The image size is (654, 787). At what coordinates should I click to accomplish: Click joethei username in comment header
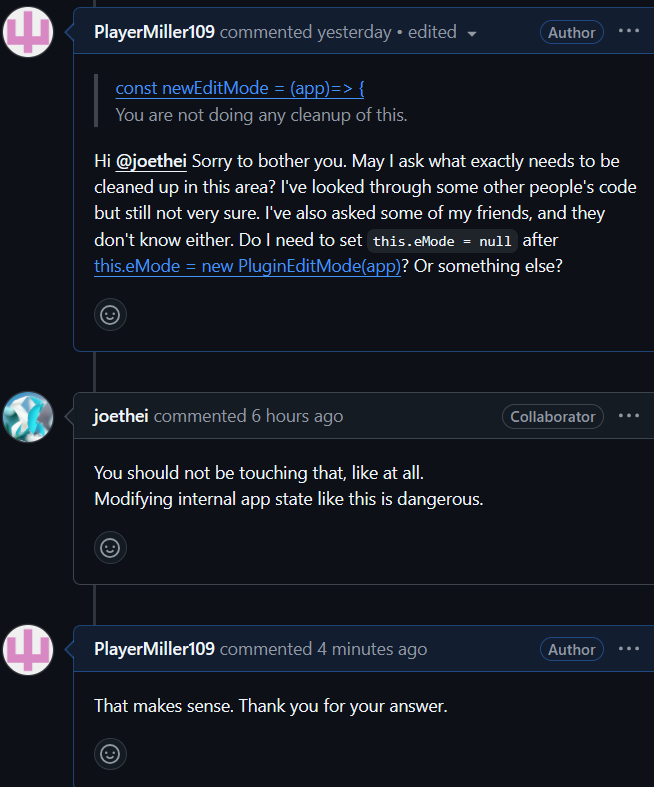121,416
